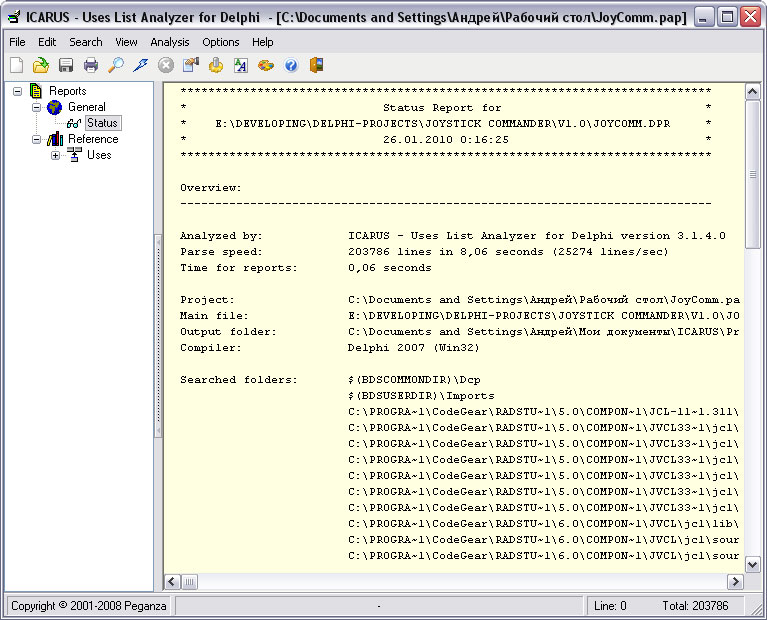Image resolution: width=767 pixels, height=620 pixels.
Task: Select the Status report item
Action: (x=102, y=123)
